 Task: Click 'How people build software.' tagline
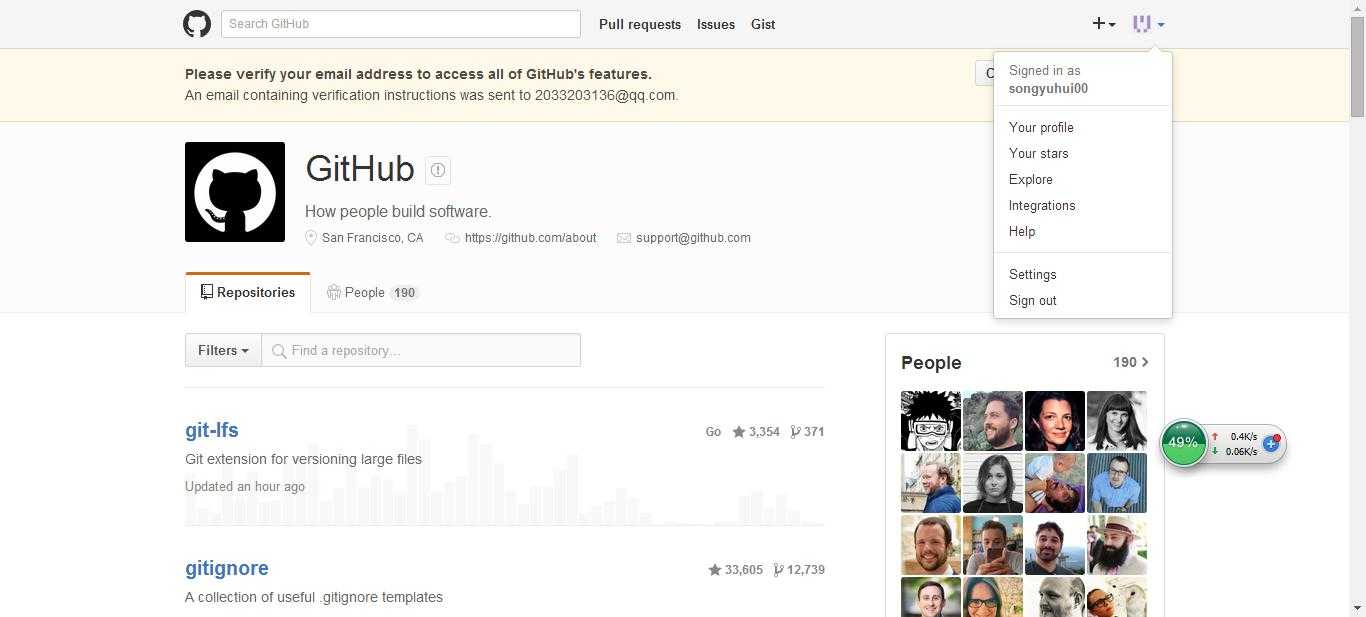click(398, 212)
